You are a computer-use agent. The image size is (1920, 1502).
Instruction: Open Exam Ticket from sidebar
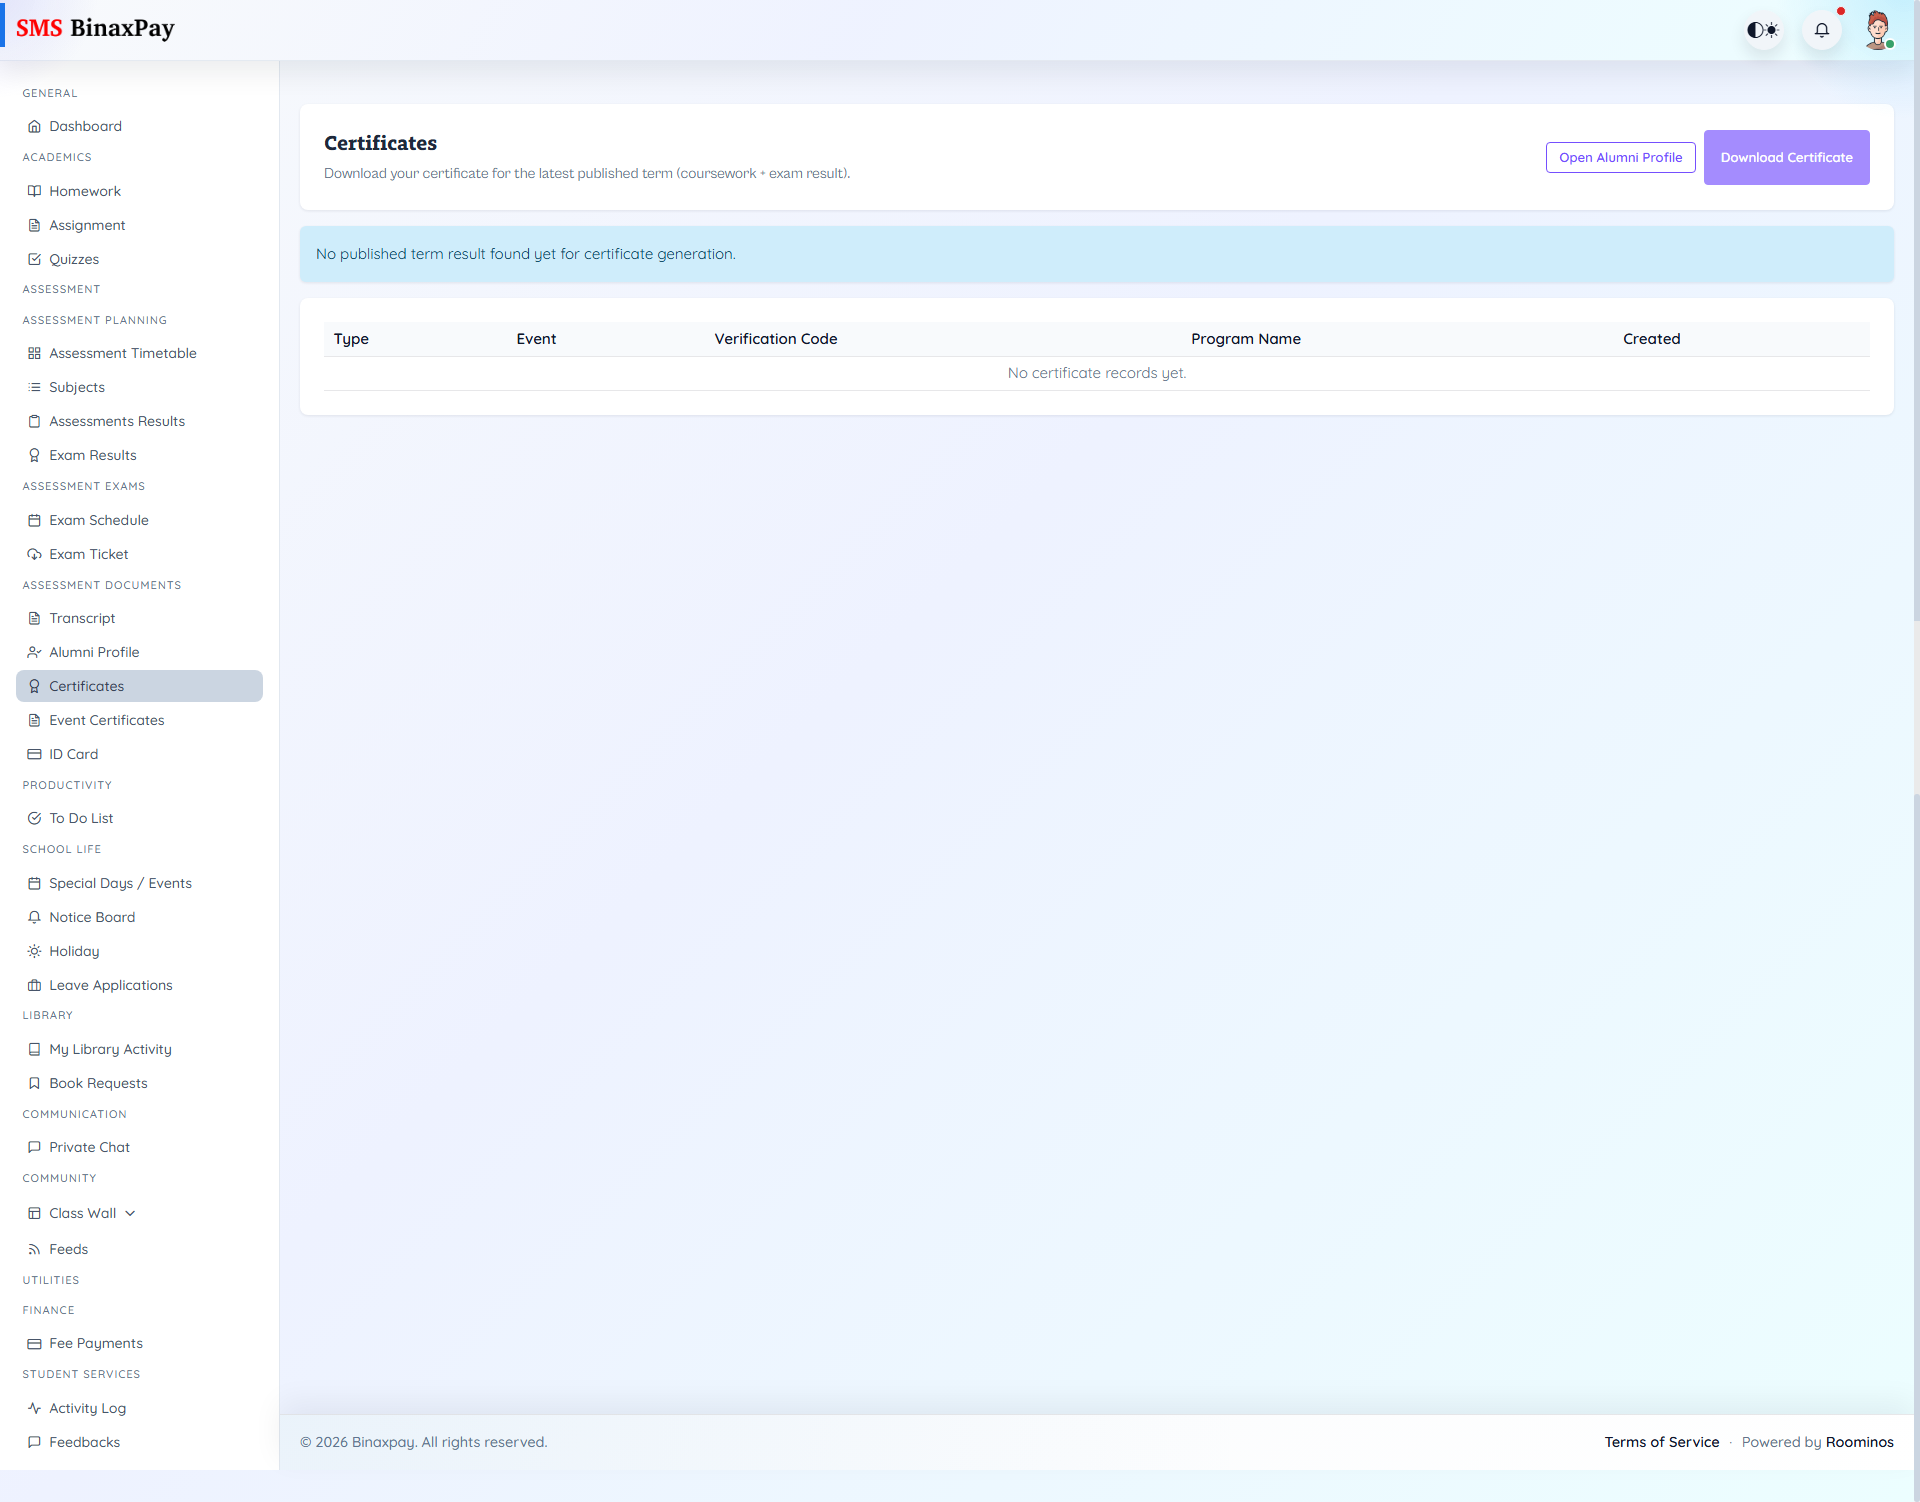[x=88, y=553]
